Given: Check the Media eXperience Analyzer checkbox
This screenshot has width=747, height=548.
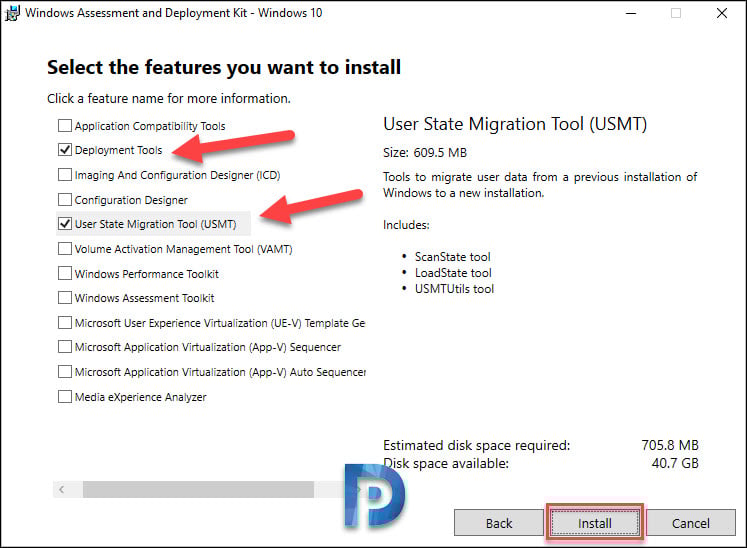Looking at the screenshot, I should 64,396.
